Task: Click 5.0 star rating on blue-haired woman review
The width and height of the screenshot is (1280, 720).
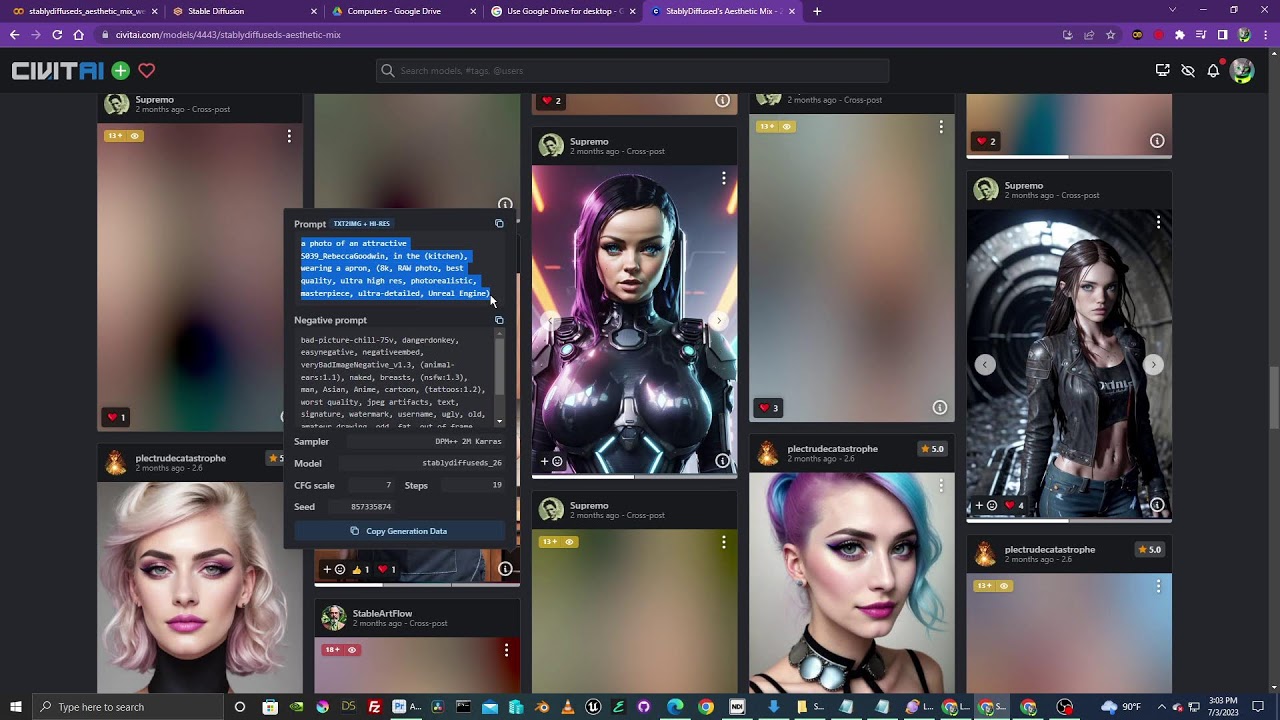Action: click(932, 449)
